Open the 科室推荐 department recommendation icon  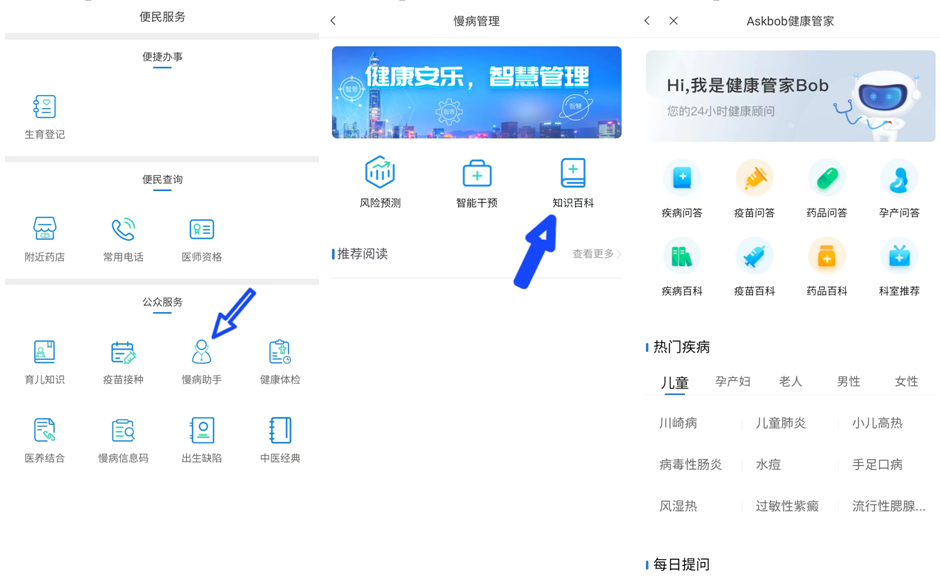click(899, 256)
